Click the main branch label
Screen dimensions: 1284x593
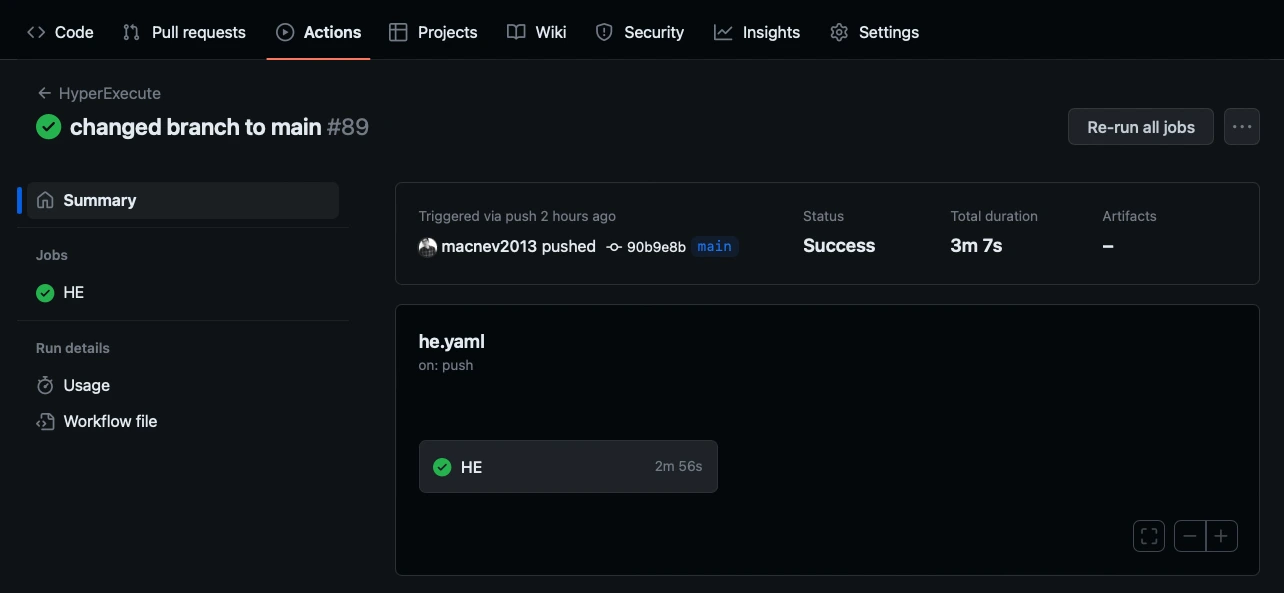pos(714,246)
